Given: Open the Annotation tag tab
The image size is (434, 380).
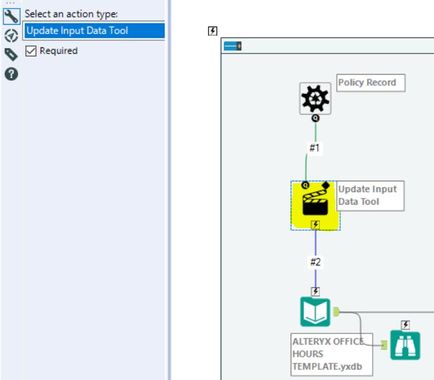Looking at the screenshot, I should tap(11, 54).
